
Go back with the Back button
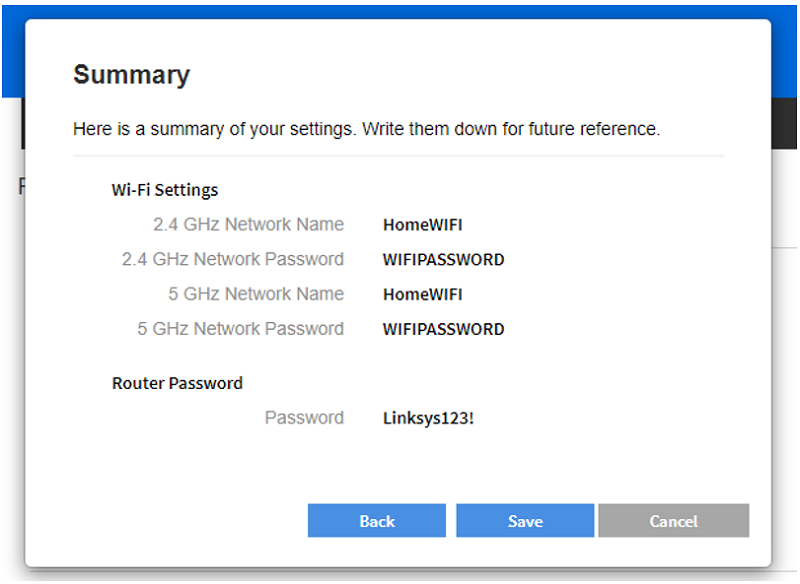(x=377, y=520)
